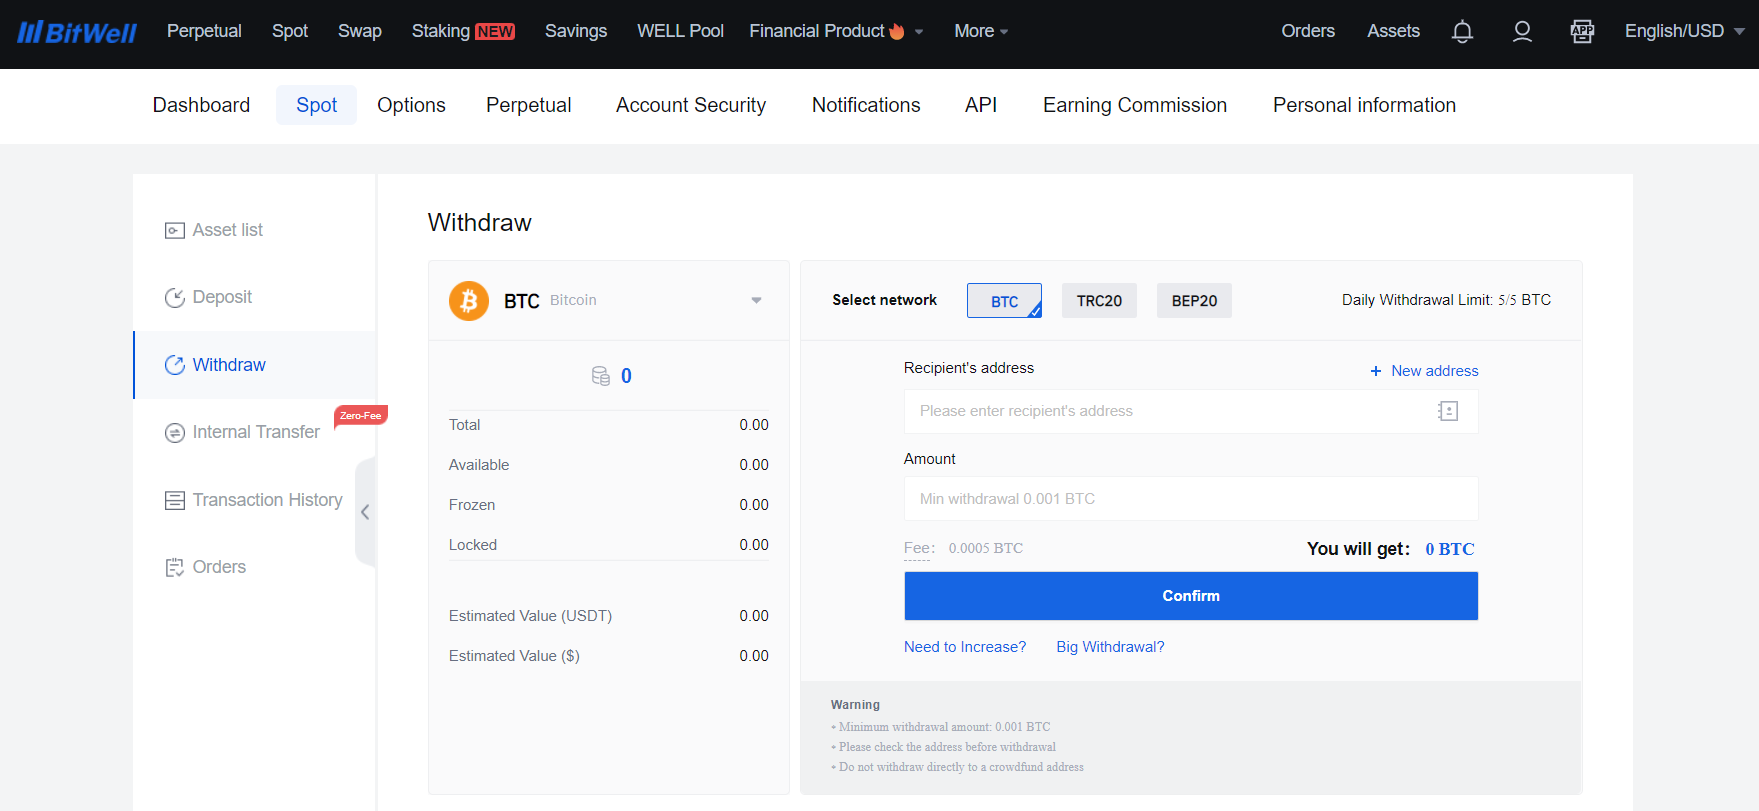Screen dimensions: 1759x811
Task: Focus the recipient's address field
Action: click(x=1191, y=411)
